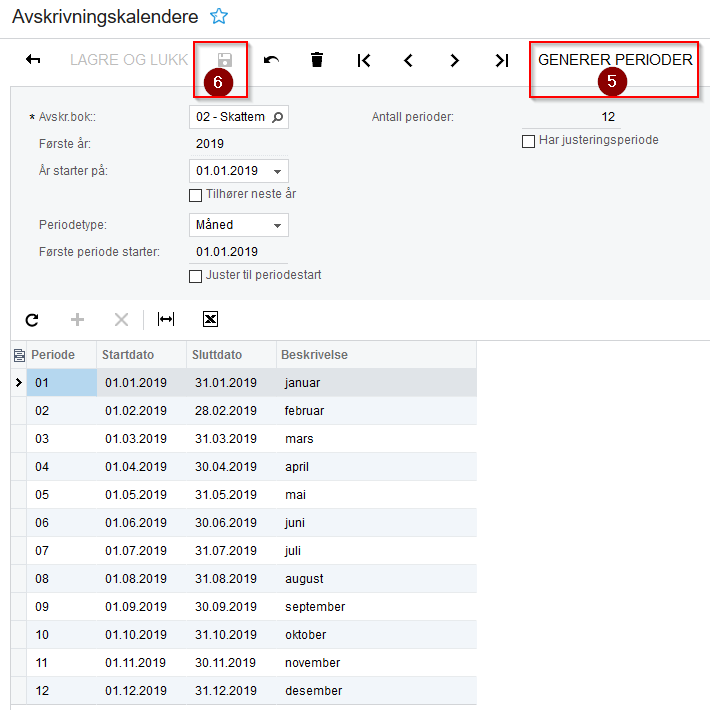
Task: Sort by Sluttdato column header
Action: pos(216,355)
